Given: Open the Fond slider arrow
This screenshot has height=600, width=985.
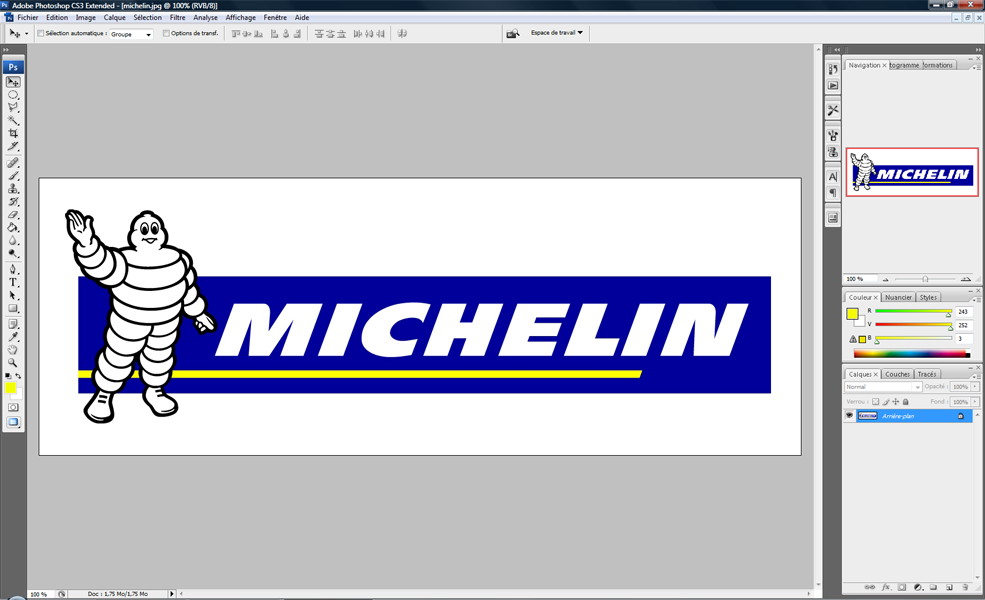Looking at the screenshot, I should (975, 401).
